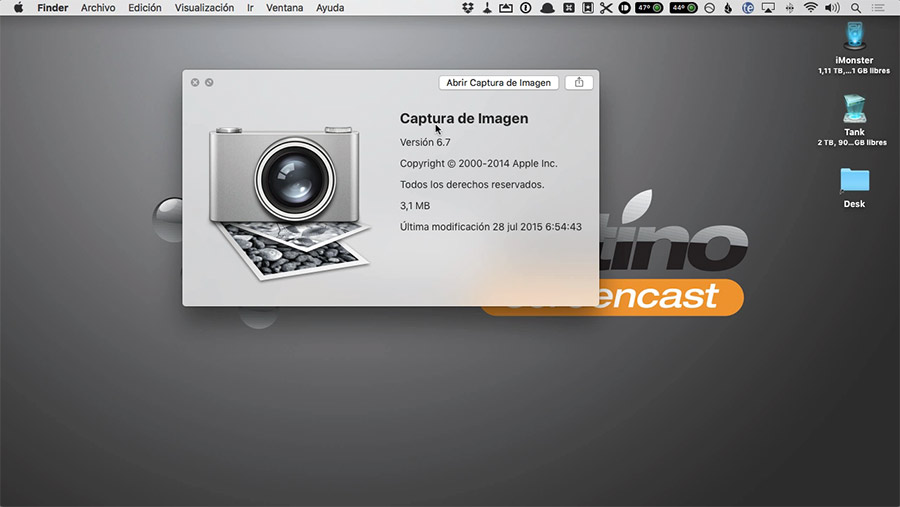Click the round gauge menu bar icon
This screenshot has width=900, height=507.
tap(709, 8)
